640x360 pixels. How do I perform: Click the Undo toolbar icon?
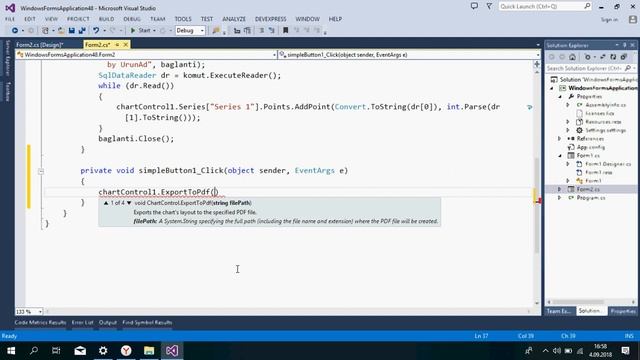96,31
